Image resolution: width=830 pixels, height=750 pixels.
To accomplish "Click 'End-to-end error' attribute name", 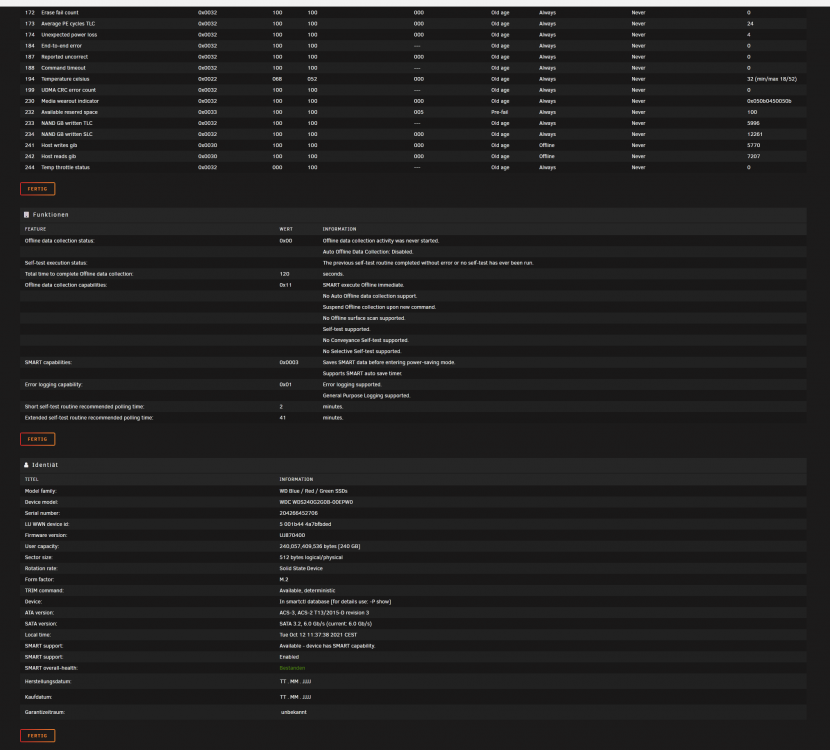I will coord(61,46).
